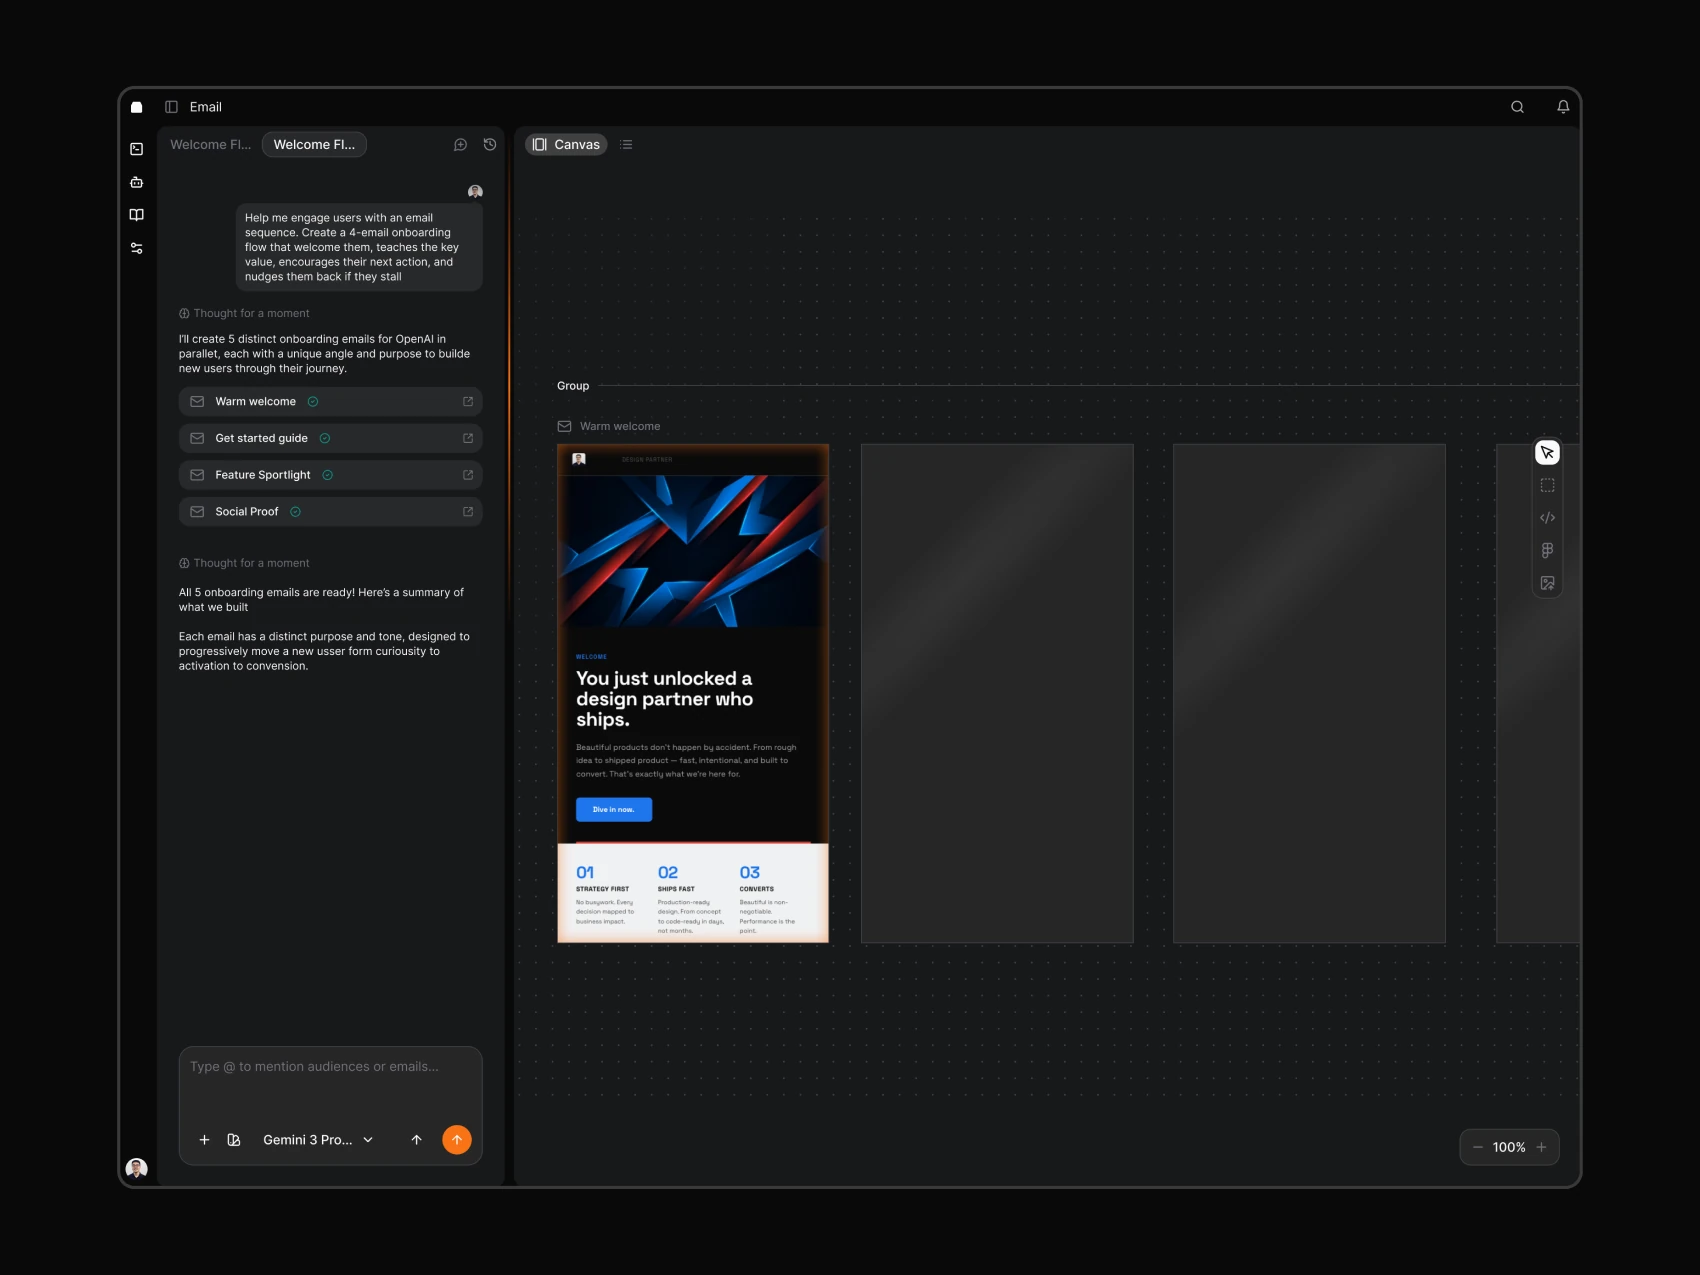Expand the second Thought for a moment

tap(244, 564)
